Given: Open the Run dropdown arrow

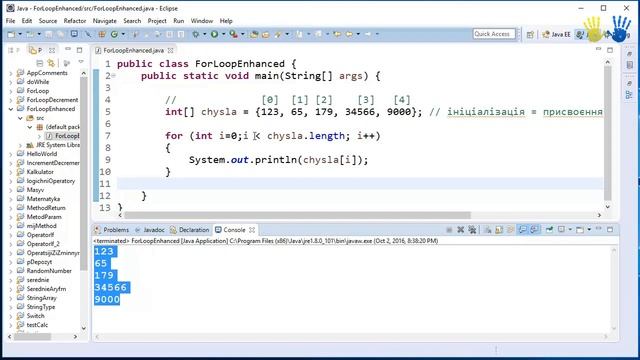Looking at the screenshot, I should [x=223, y=34].
